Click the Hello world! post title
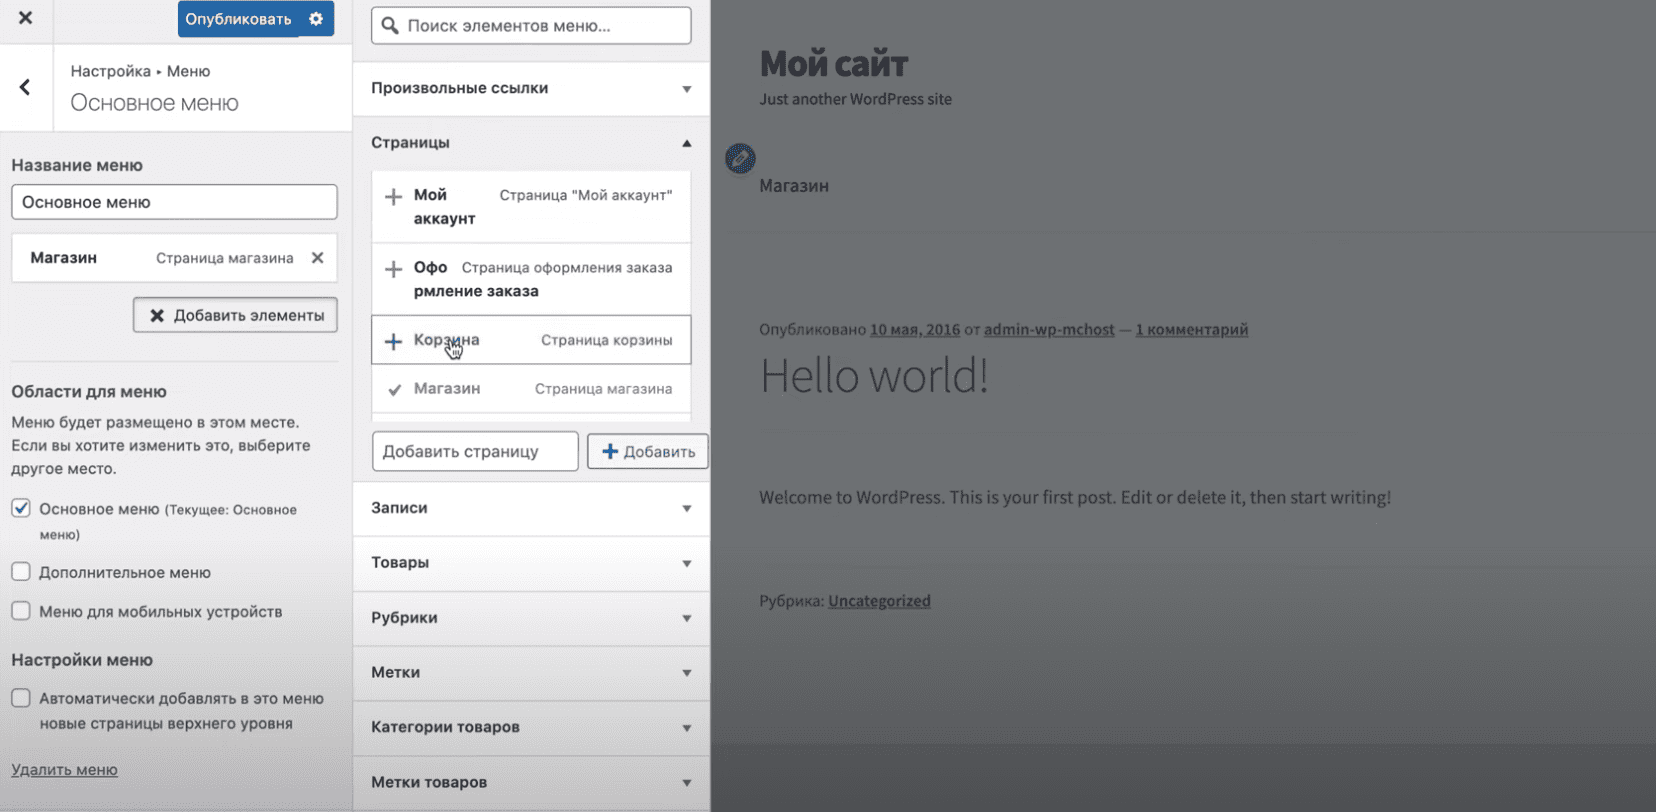This screenshot has width=1656, height=812. pos(875,377)
